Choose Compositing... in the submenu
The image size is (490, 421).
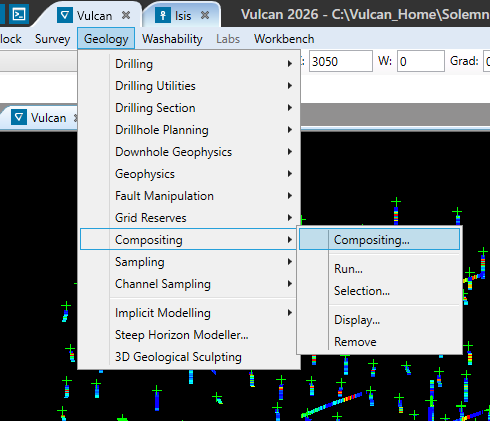tap(379, 239)
